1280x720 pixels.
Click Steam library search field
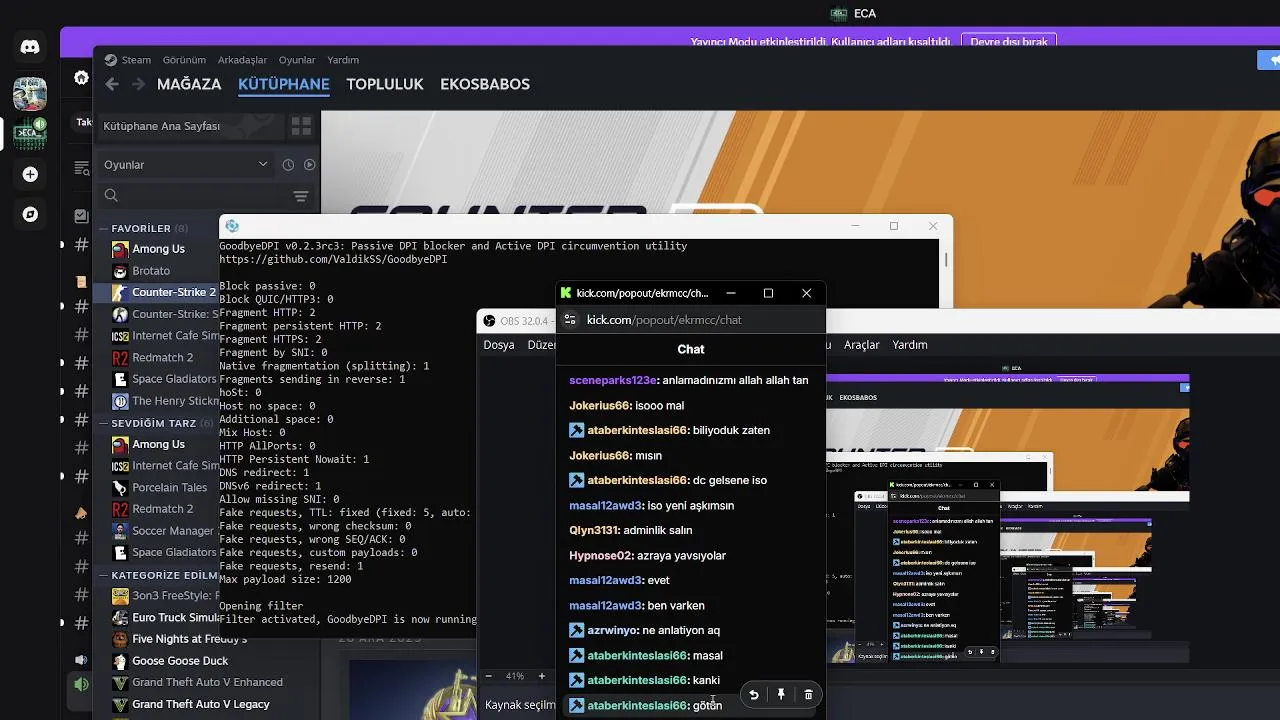coord(195,196)
